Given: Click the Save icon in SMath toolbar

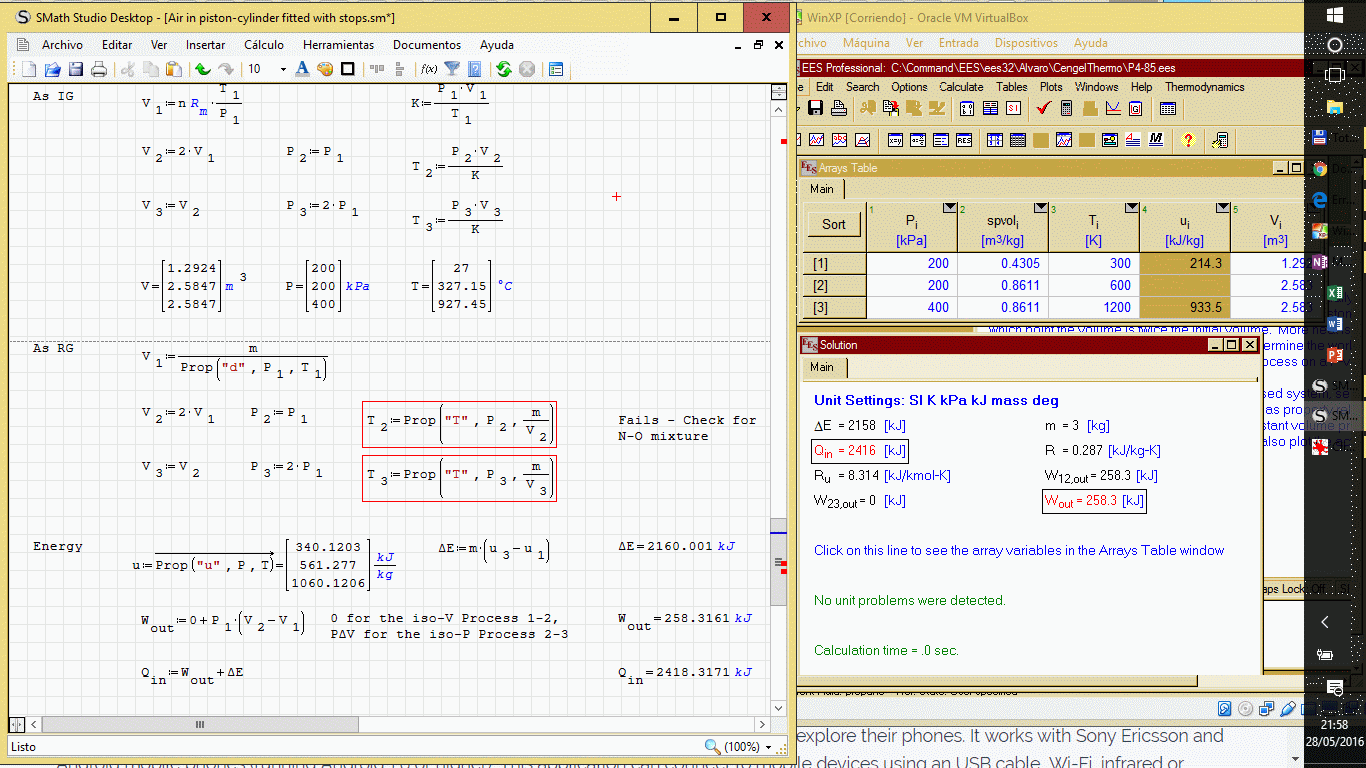Looking at the screenshot, I should [x=75, y=69].
